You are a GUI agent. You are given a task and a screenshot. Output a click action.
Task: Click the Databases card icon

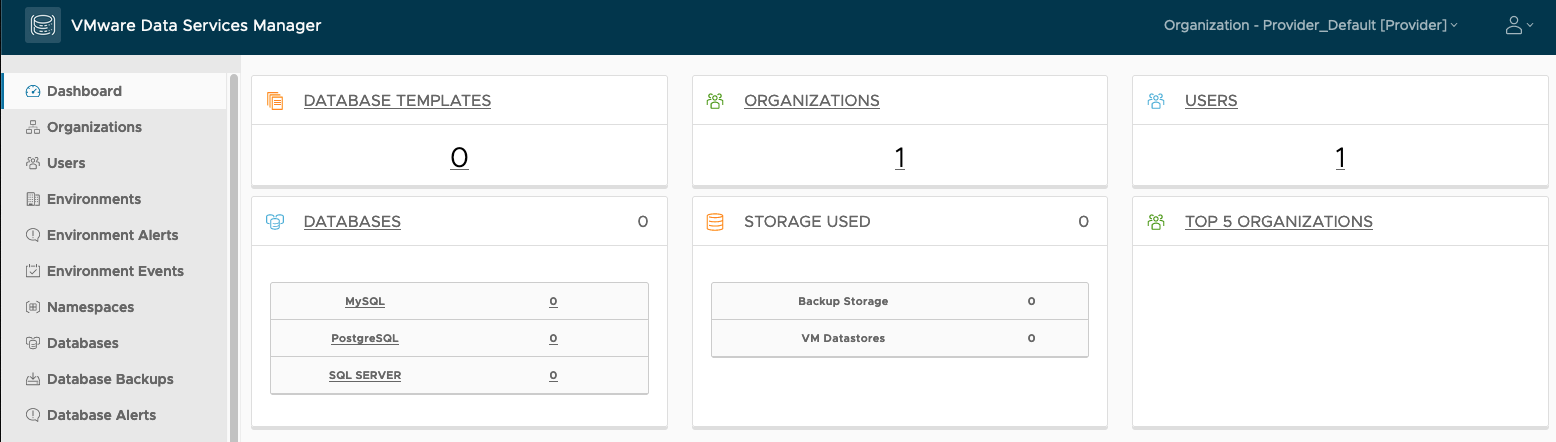click(276, 222)
